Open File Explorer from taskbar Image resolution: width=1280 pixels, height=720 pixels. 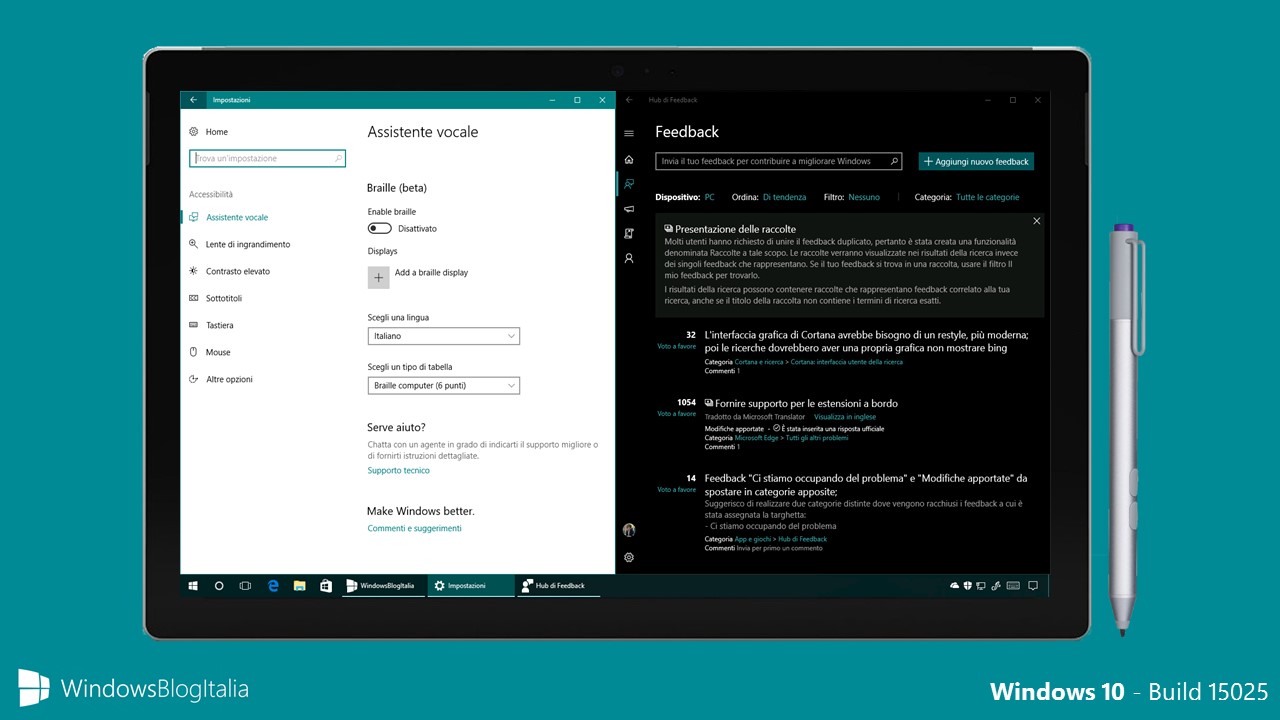(x=299, y=586)
